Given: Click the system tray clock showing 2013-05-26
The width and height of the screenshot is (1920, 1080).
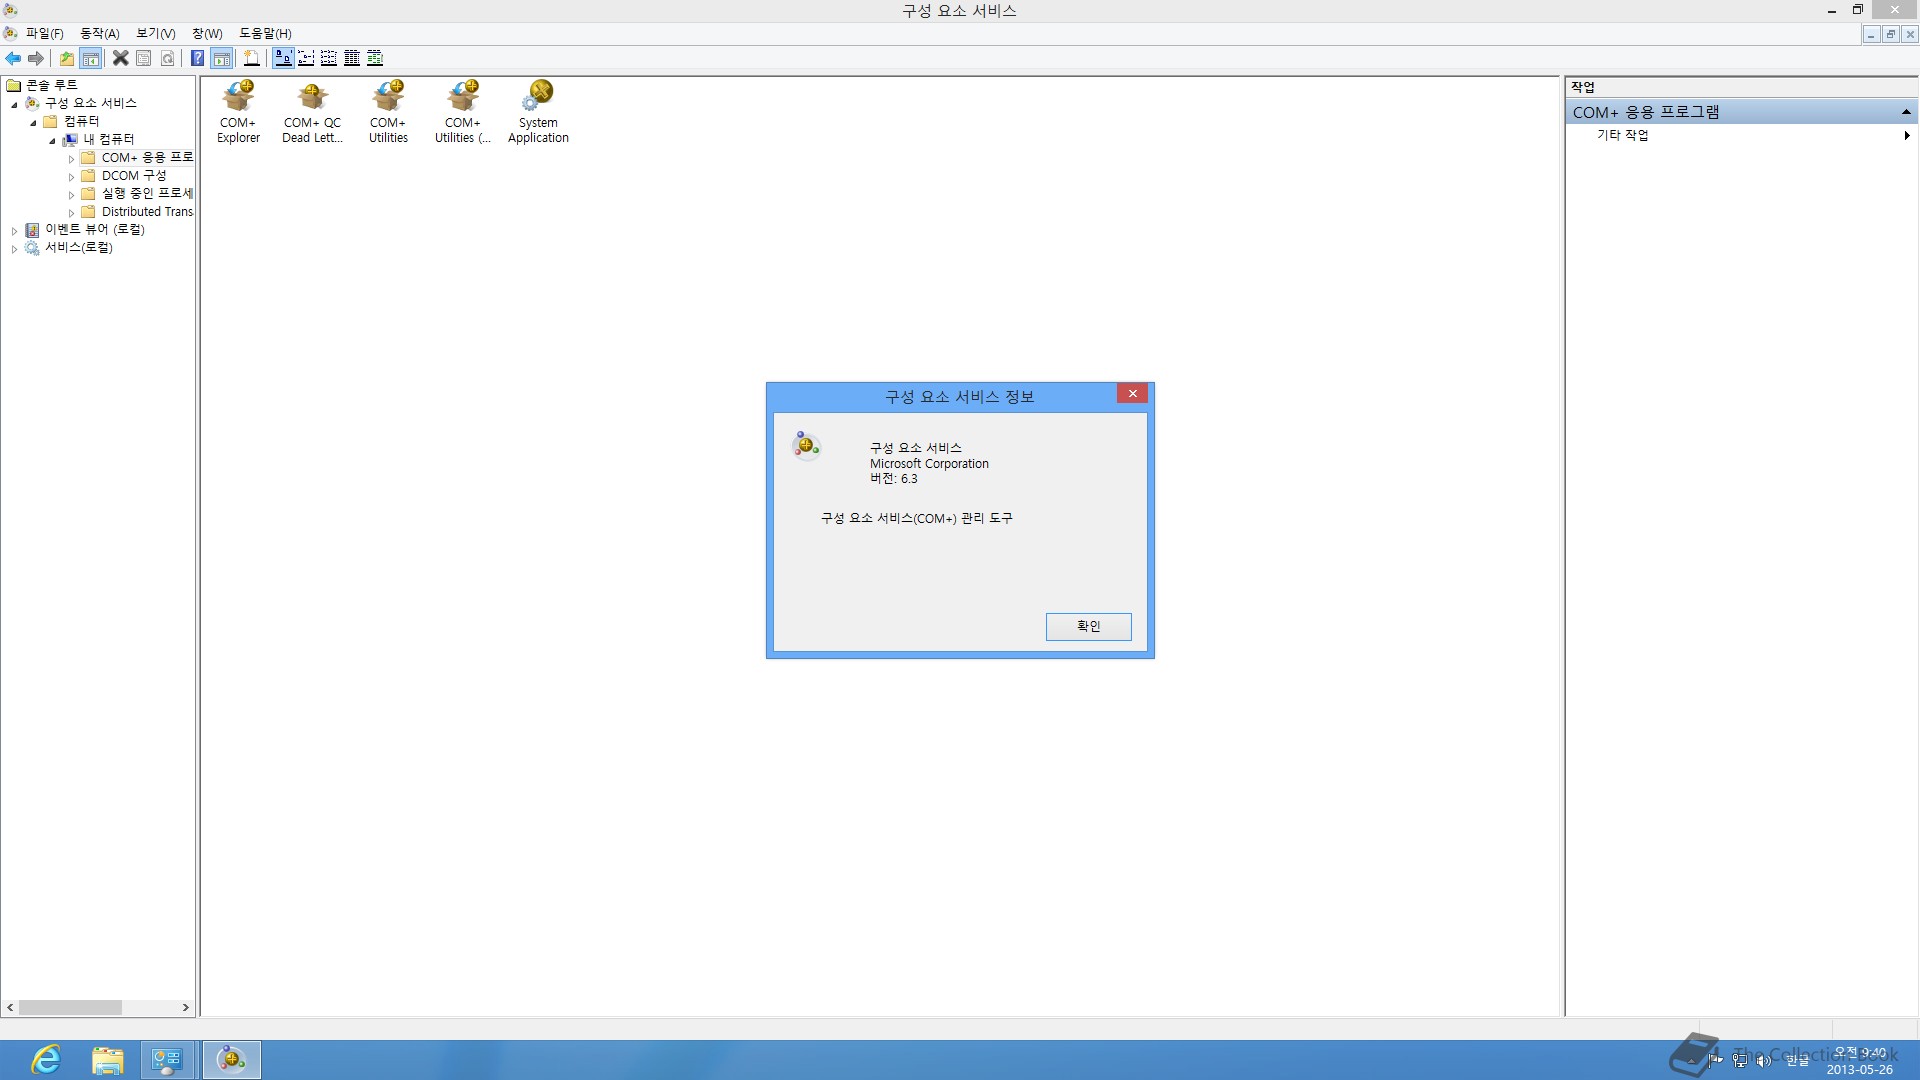Looking at the screenshot, I should click(1859, 1060).
